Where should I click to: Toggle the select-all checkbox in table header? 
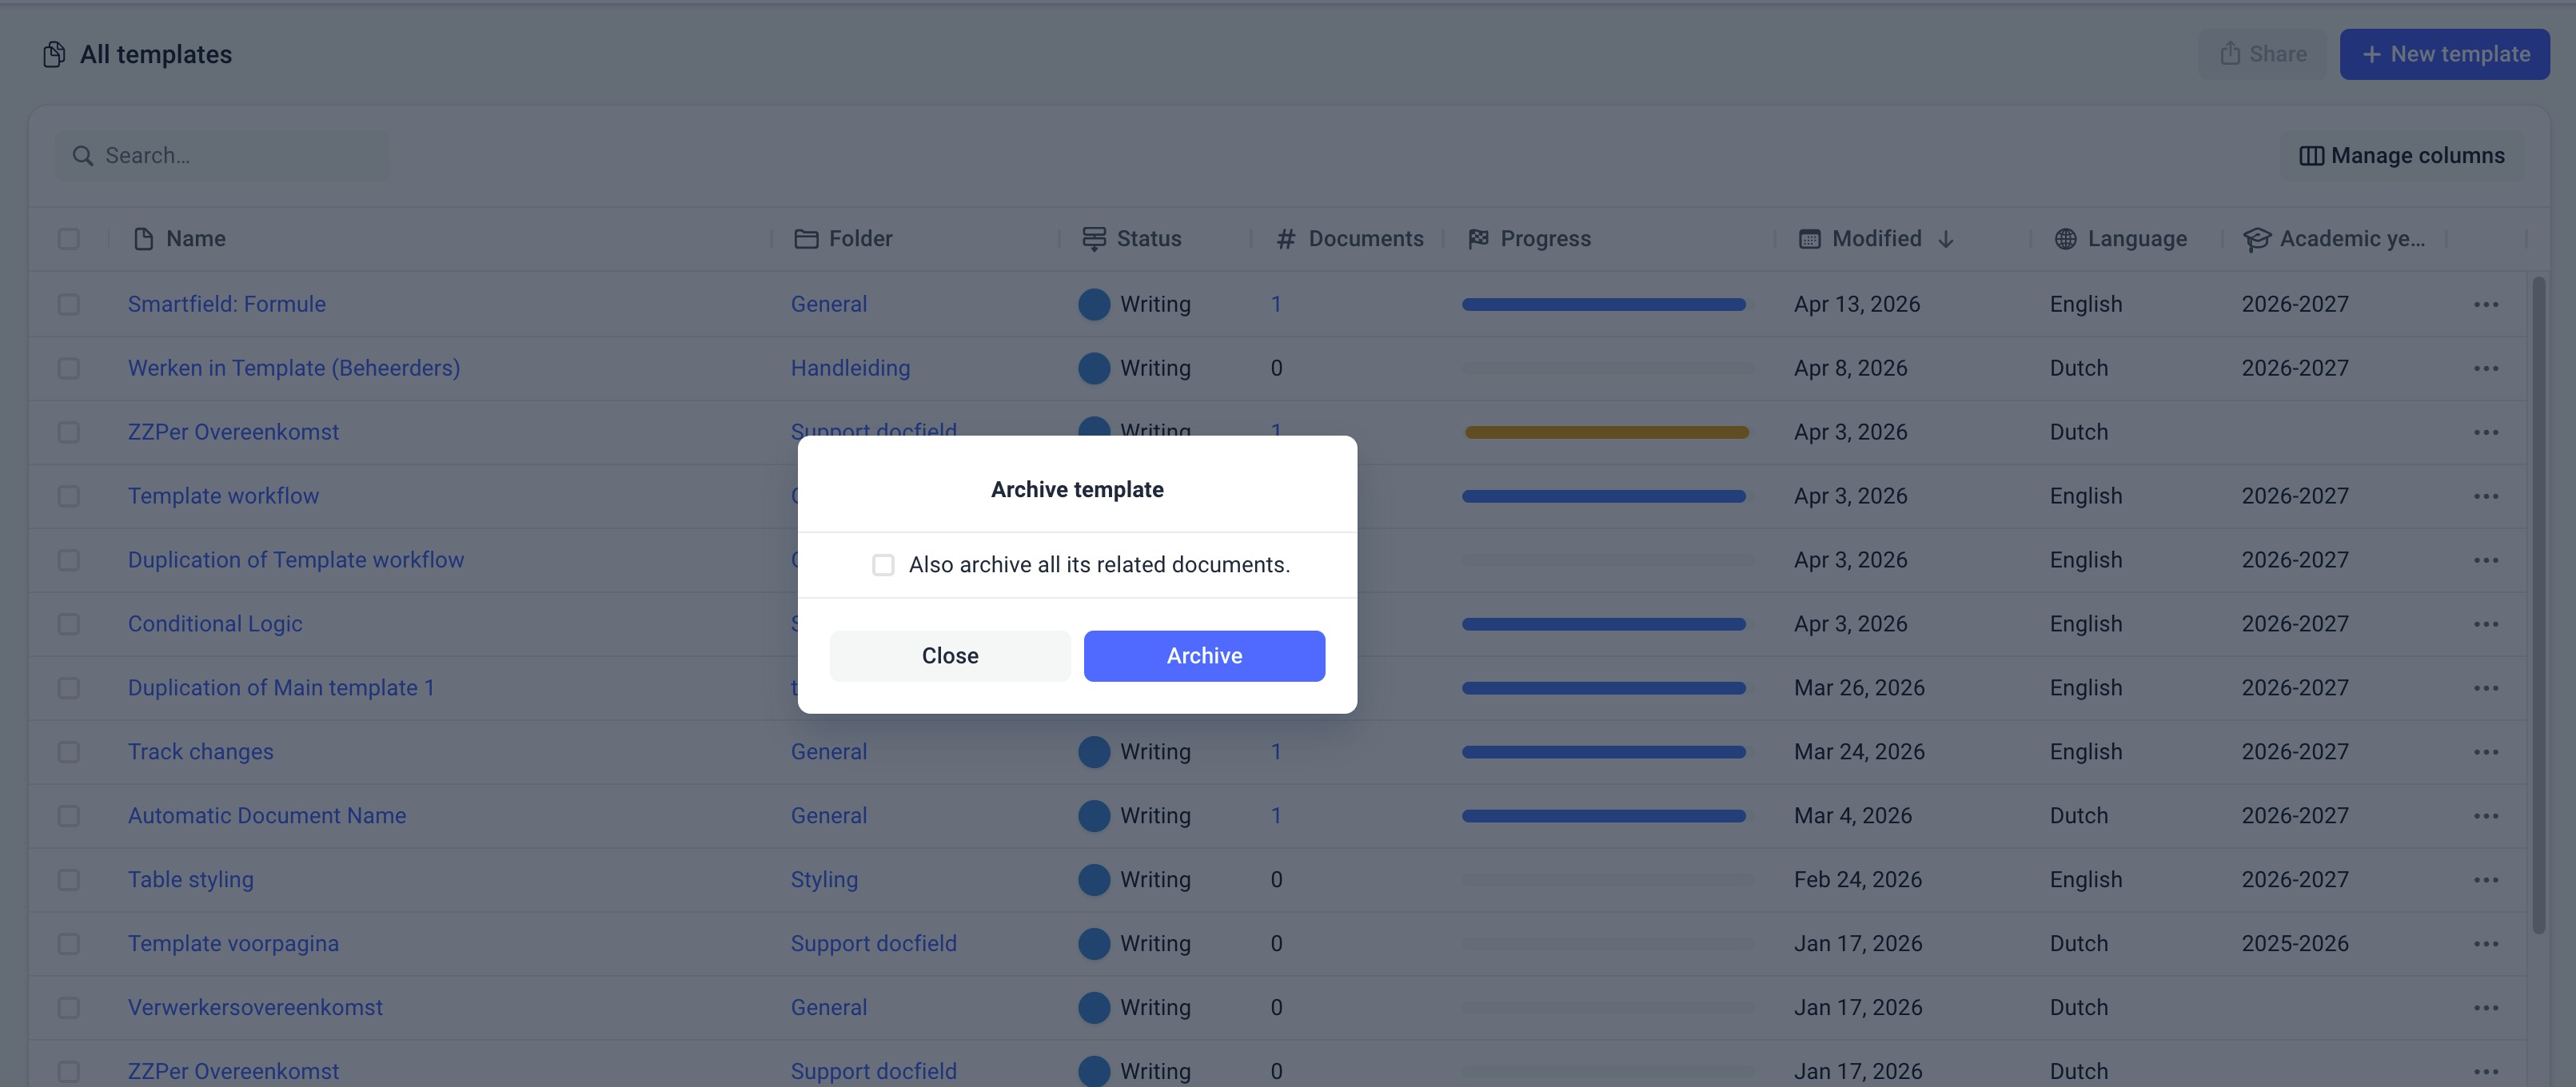pyautogui.click(x=69, y=239)
